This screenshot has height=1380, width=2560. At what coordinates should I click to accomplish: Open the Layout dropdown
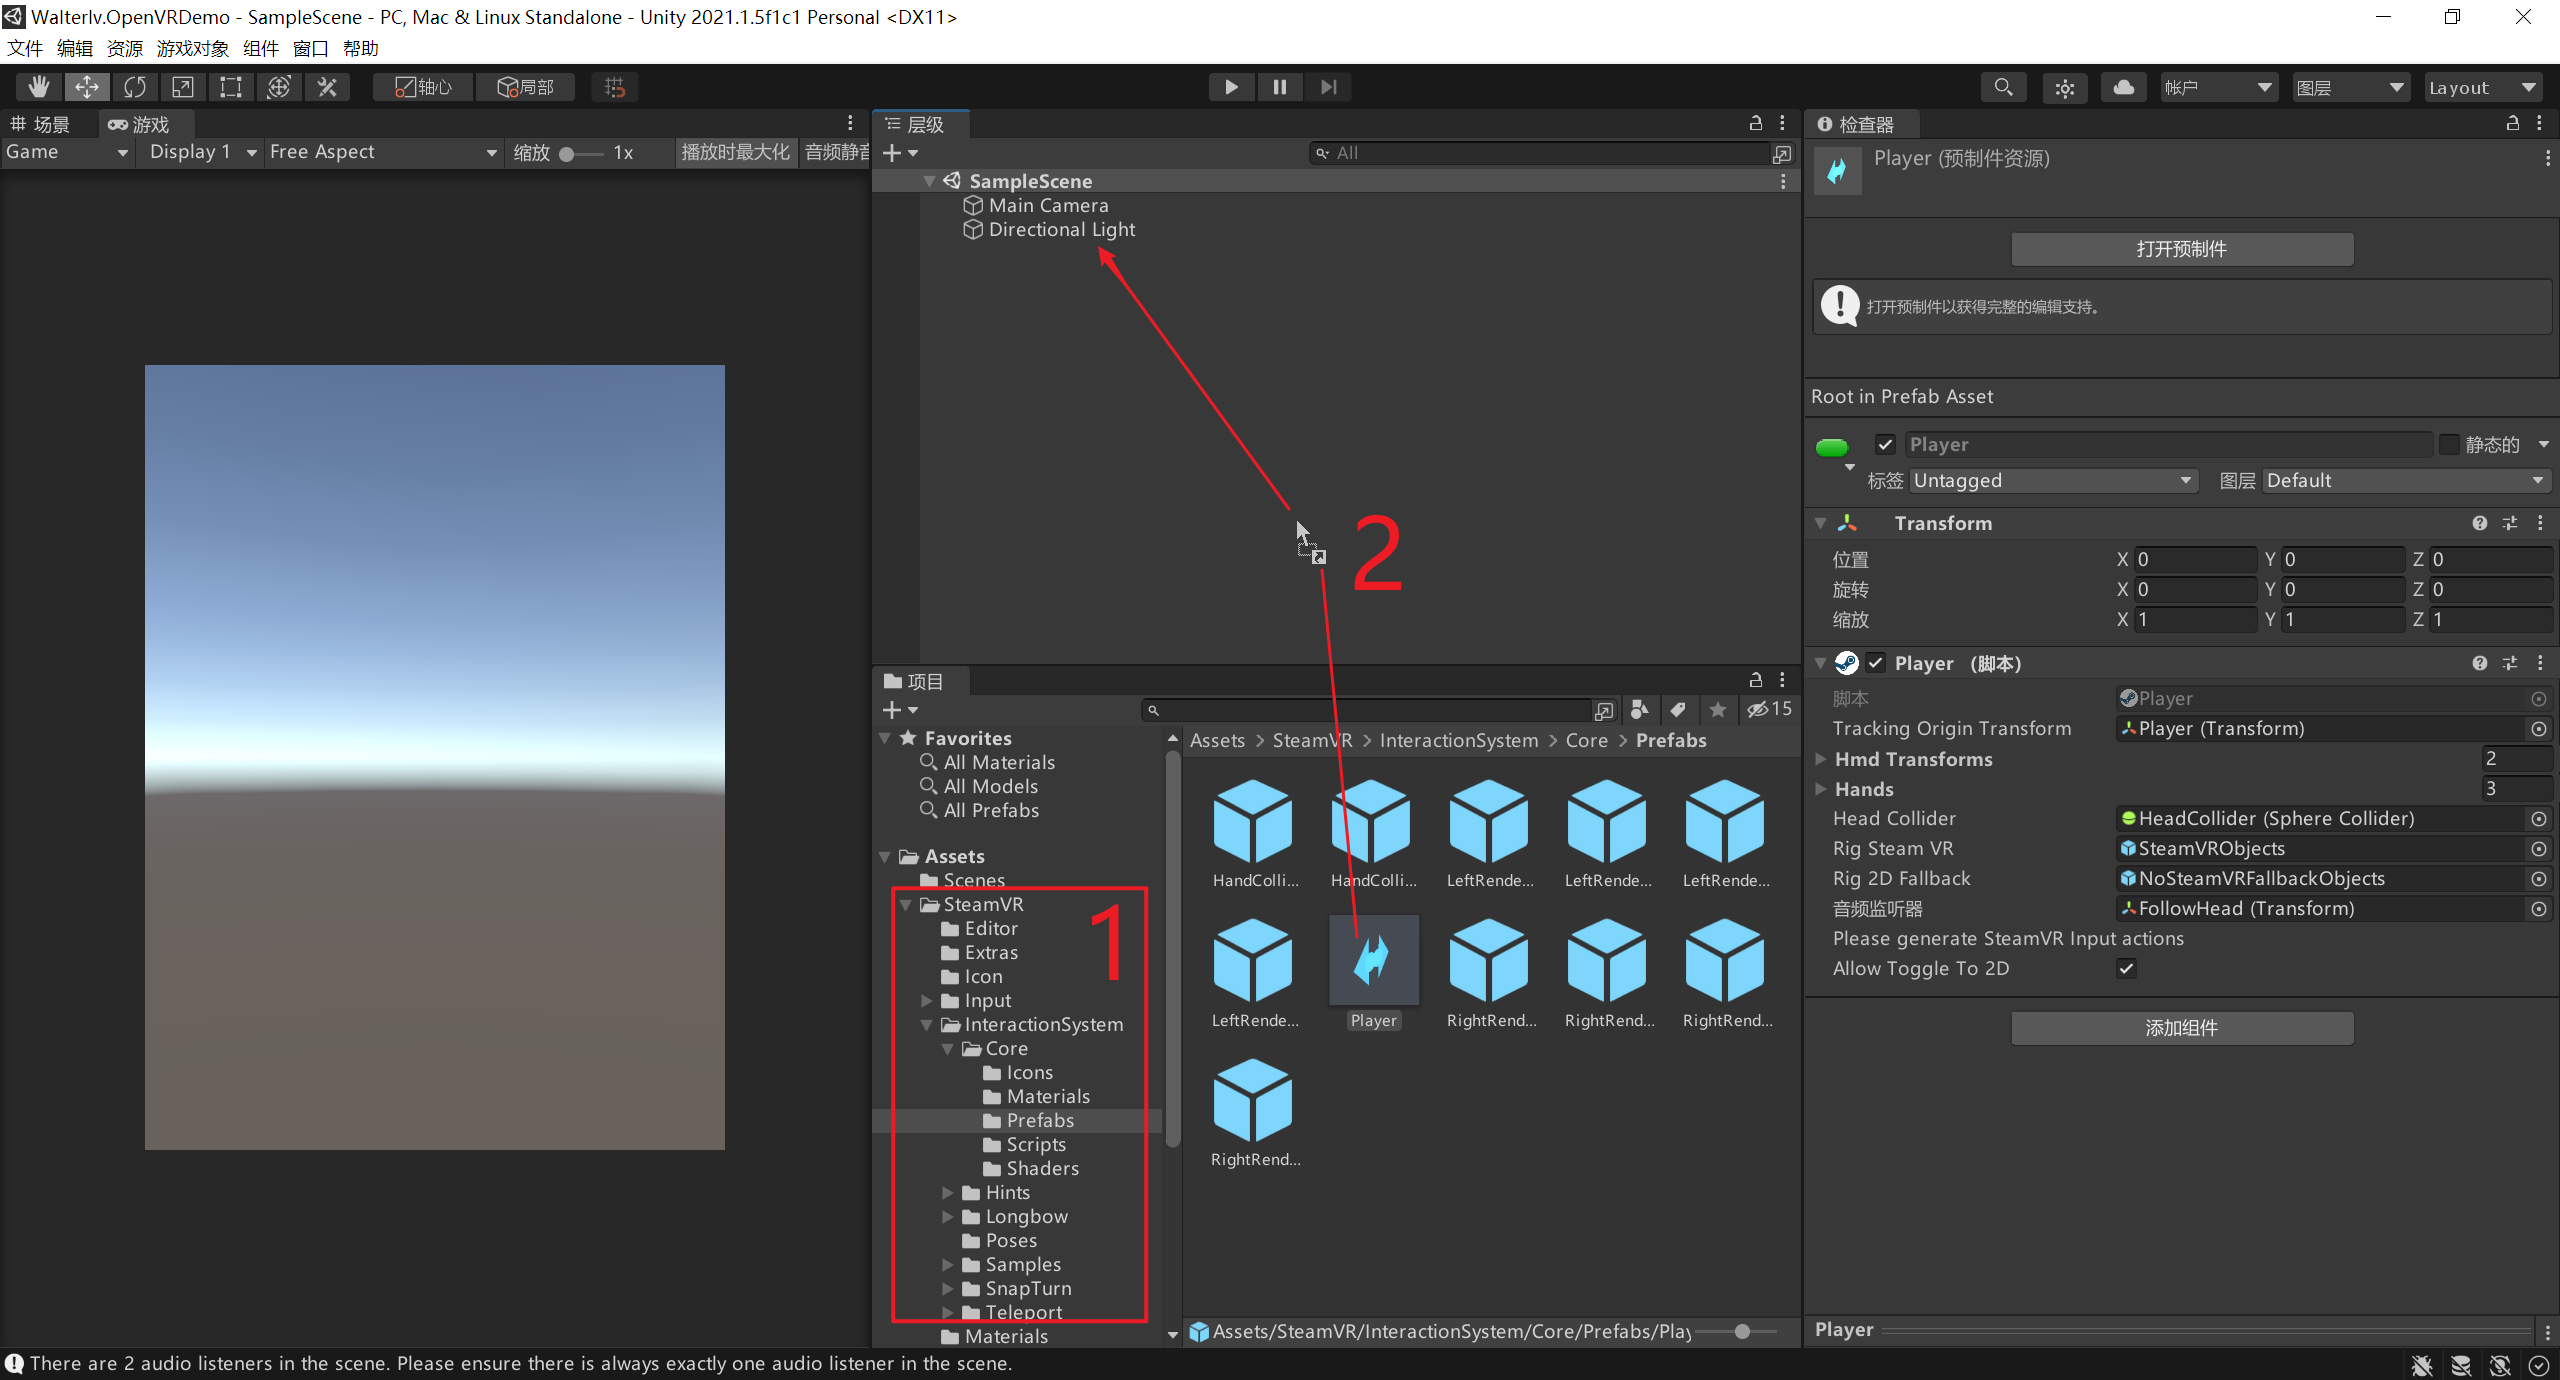[2483, 87]
